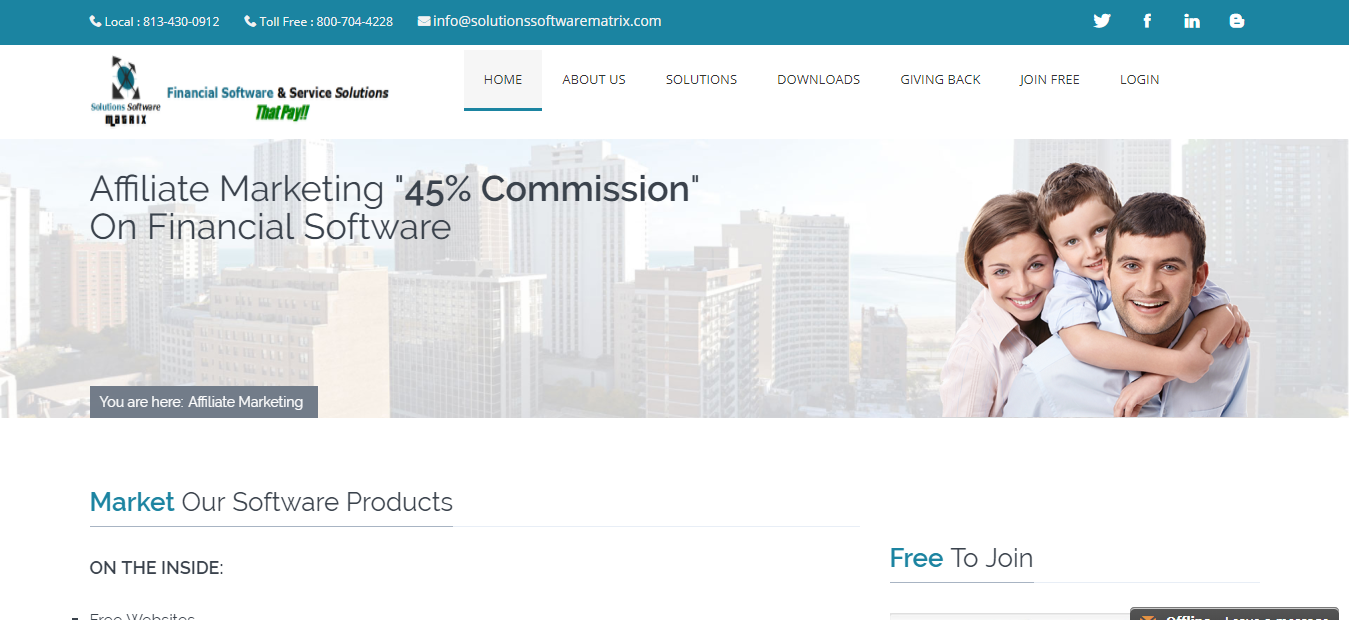
Task: Click the phone icon beside Local number
Action: pos(95,21)
